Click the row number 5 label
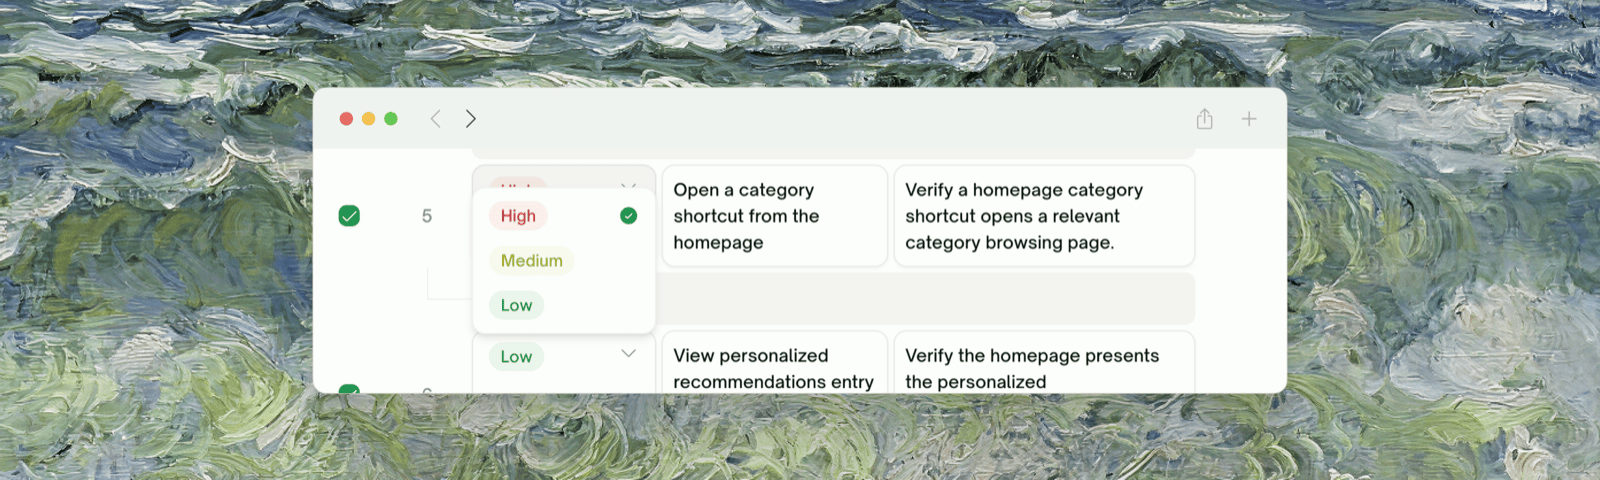Viewport: 1600px width, 480px height. (427, 216)
